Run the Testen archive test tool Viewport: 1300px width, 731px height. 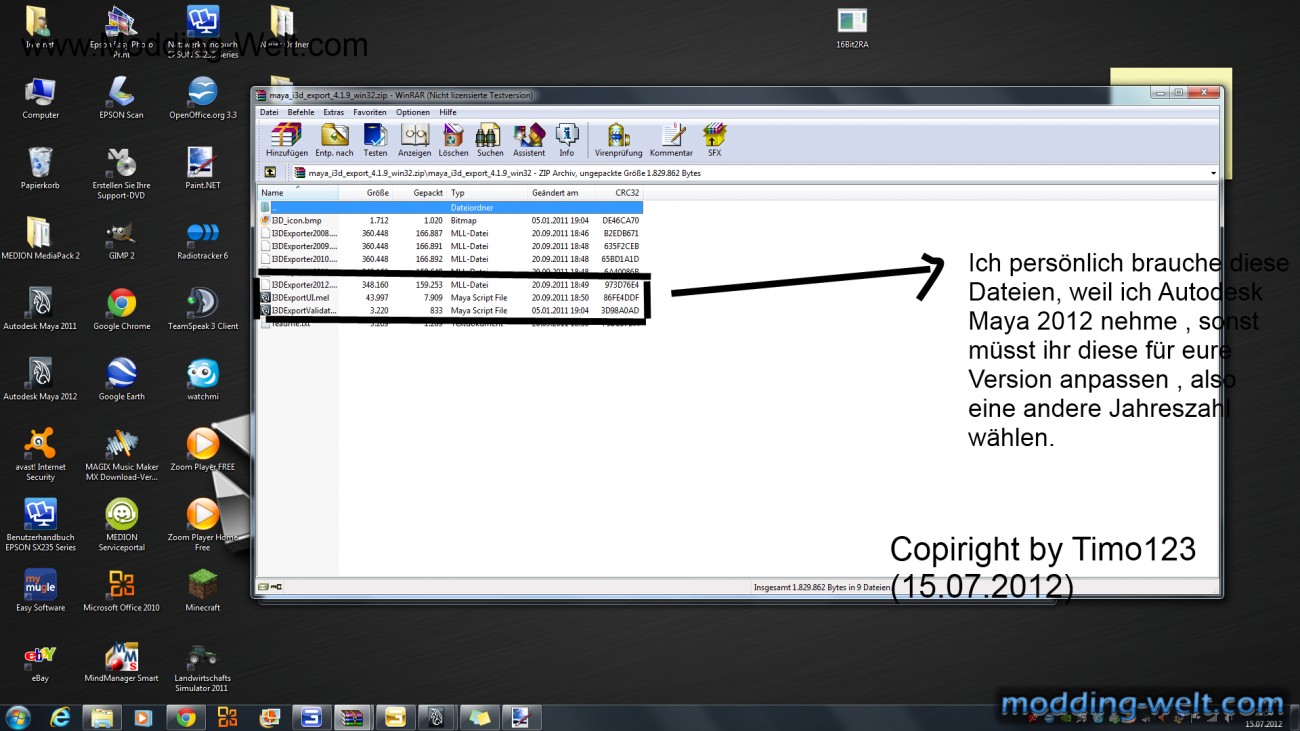[x=375, y=140]
